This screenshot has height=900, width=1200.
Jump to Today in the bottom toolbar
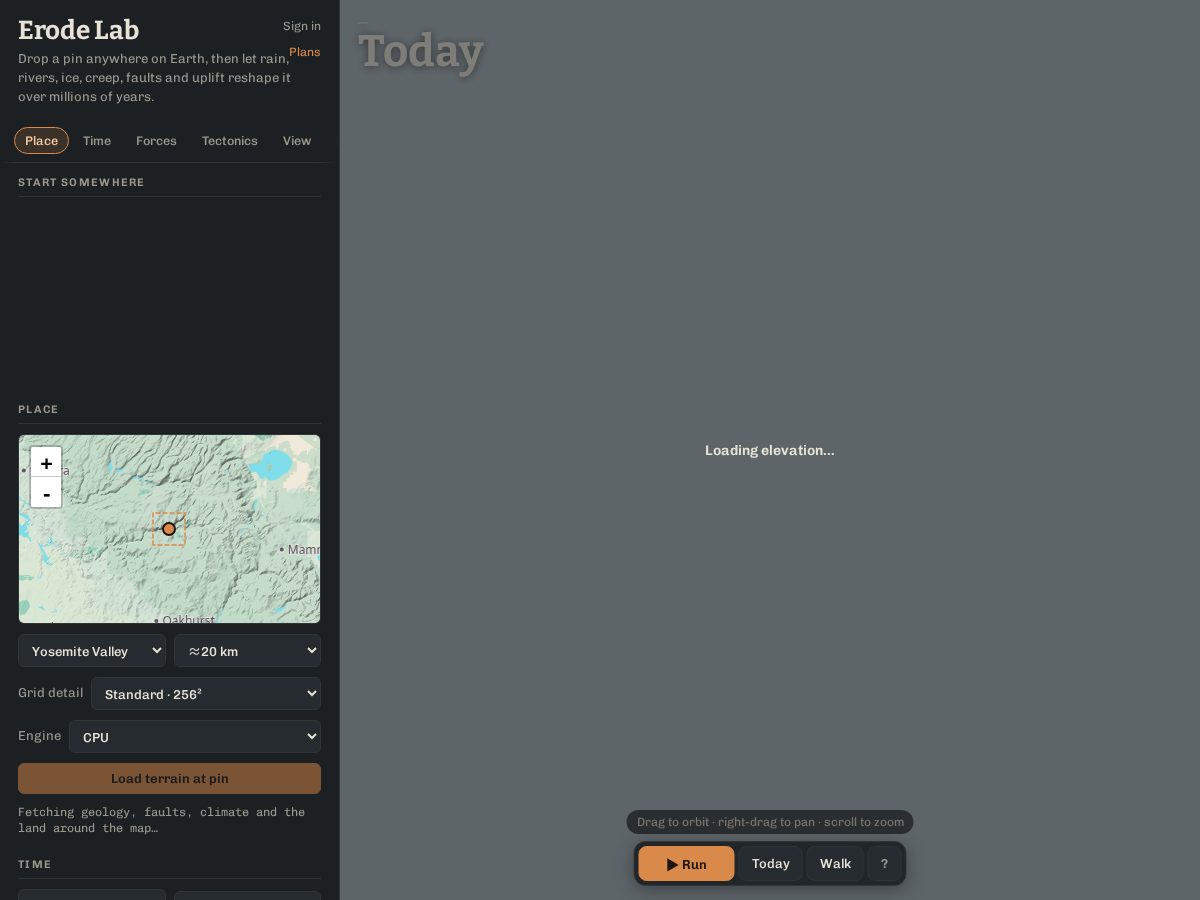click(771, 864)
